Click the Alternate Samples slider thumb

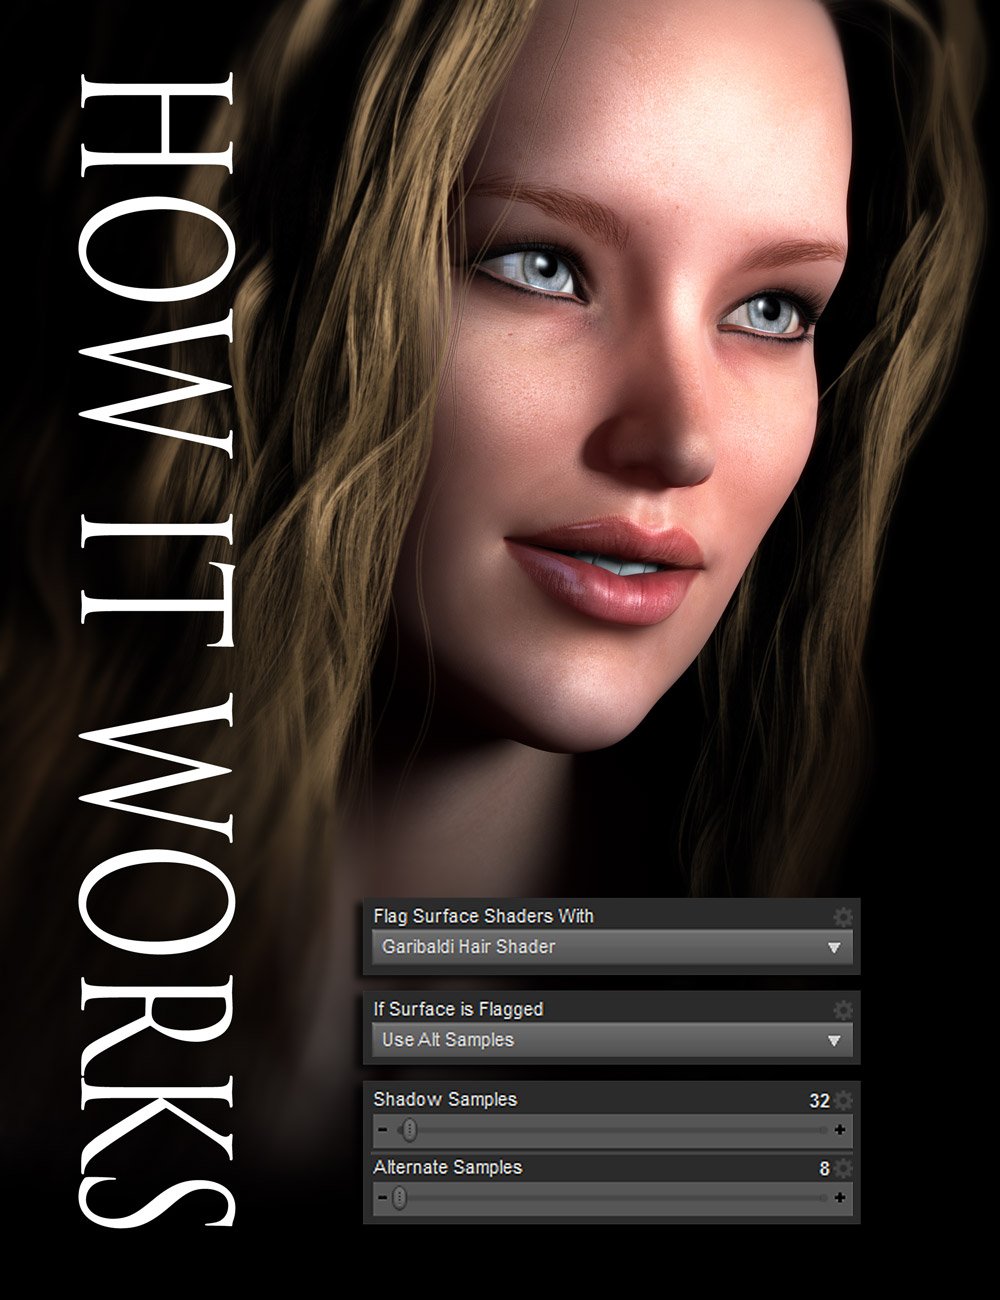400,1198
